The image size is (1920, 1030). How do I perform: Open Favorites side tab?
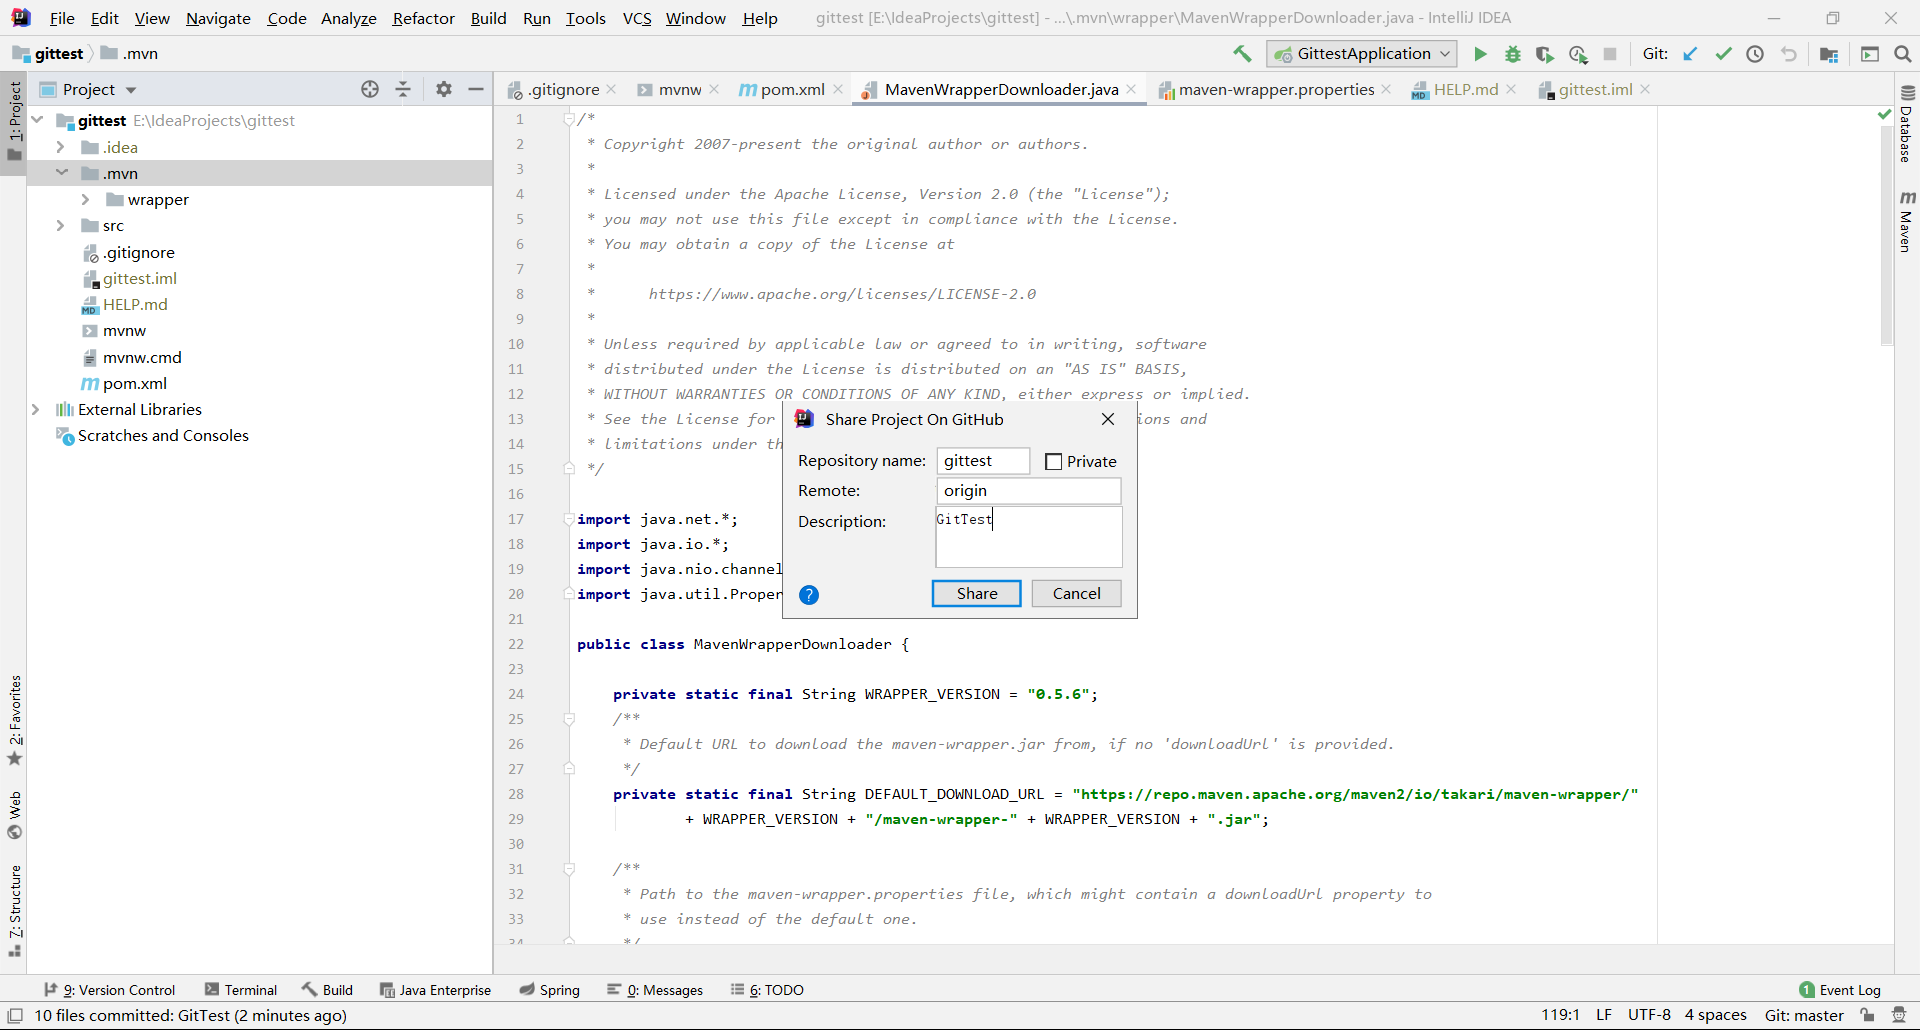pyautogui.click(x=14, y=720)
